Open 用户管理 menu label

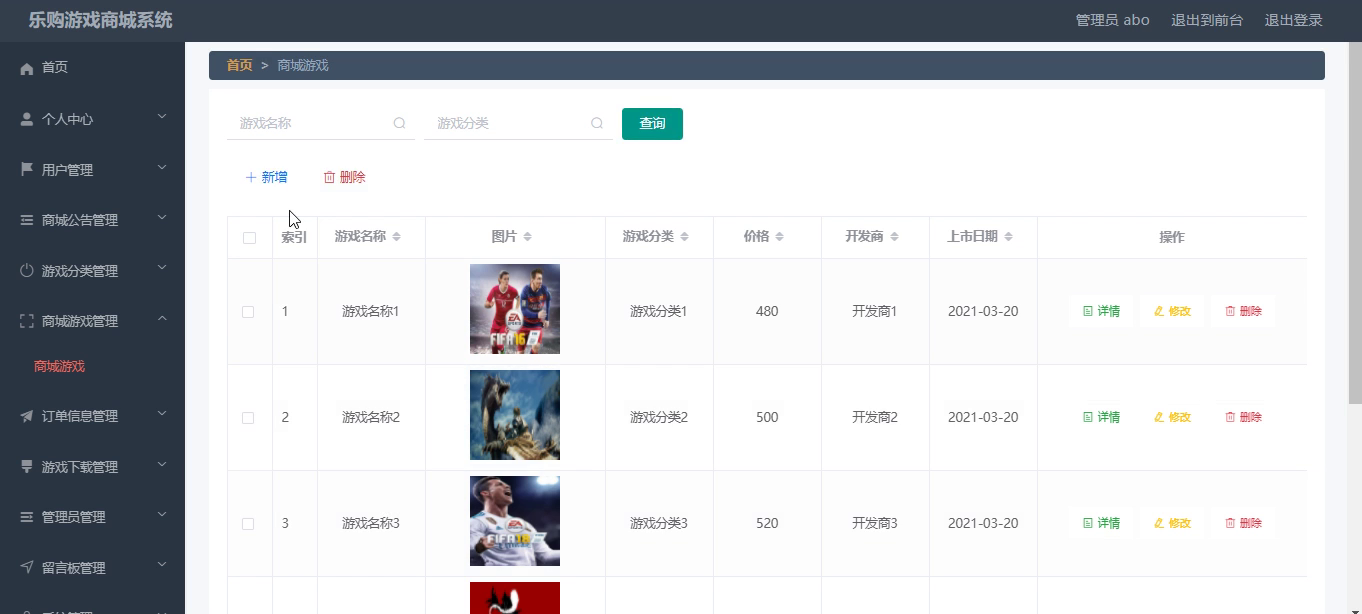pyautogui.click(x=67, y=170)
